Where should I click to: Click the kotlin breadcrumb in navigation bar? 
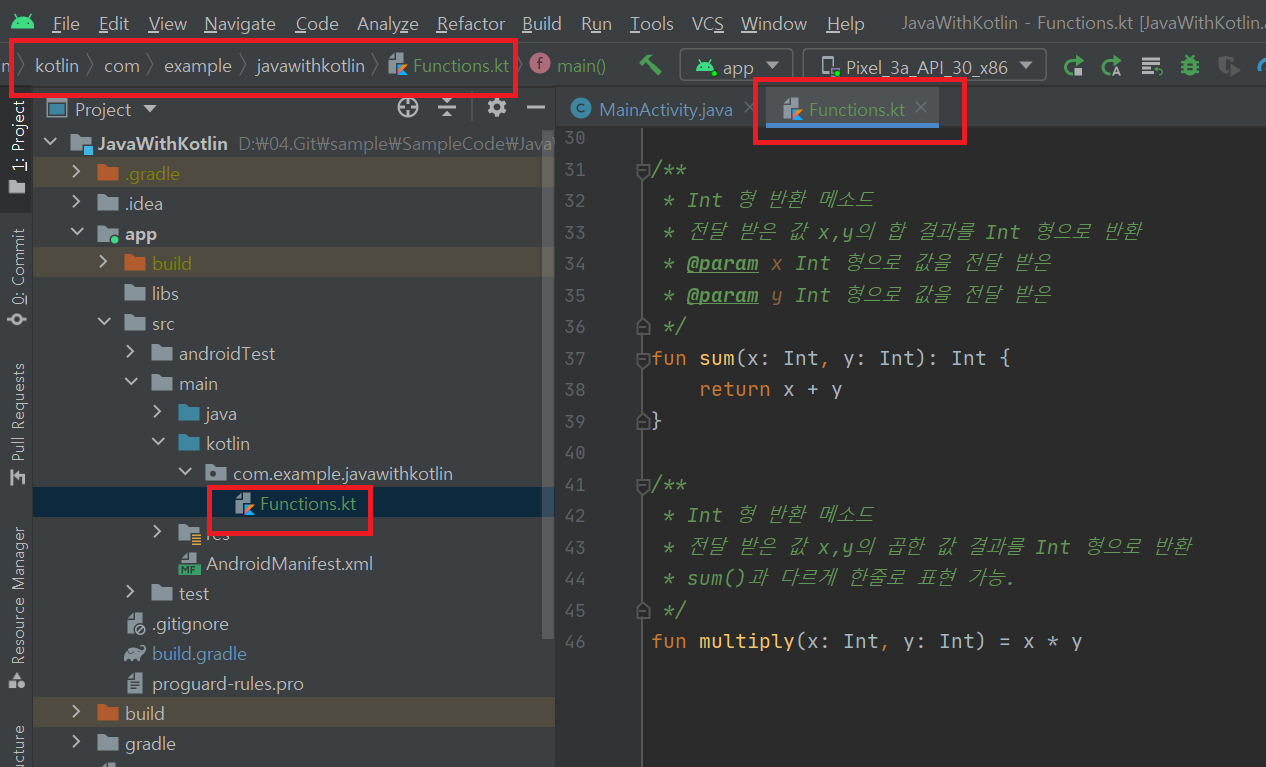click(57, 66)
